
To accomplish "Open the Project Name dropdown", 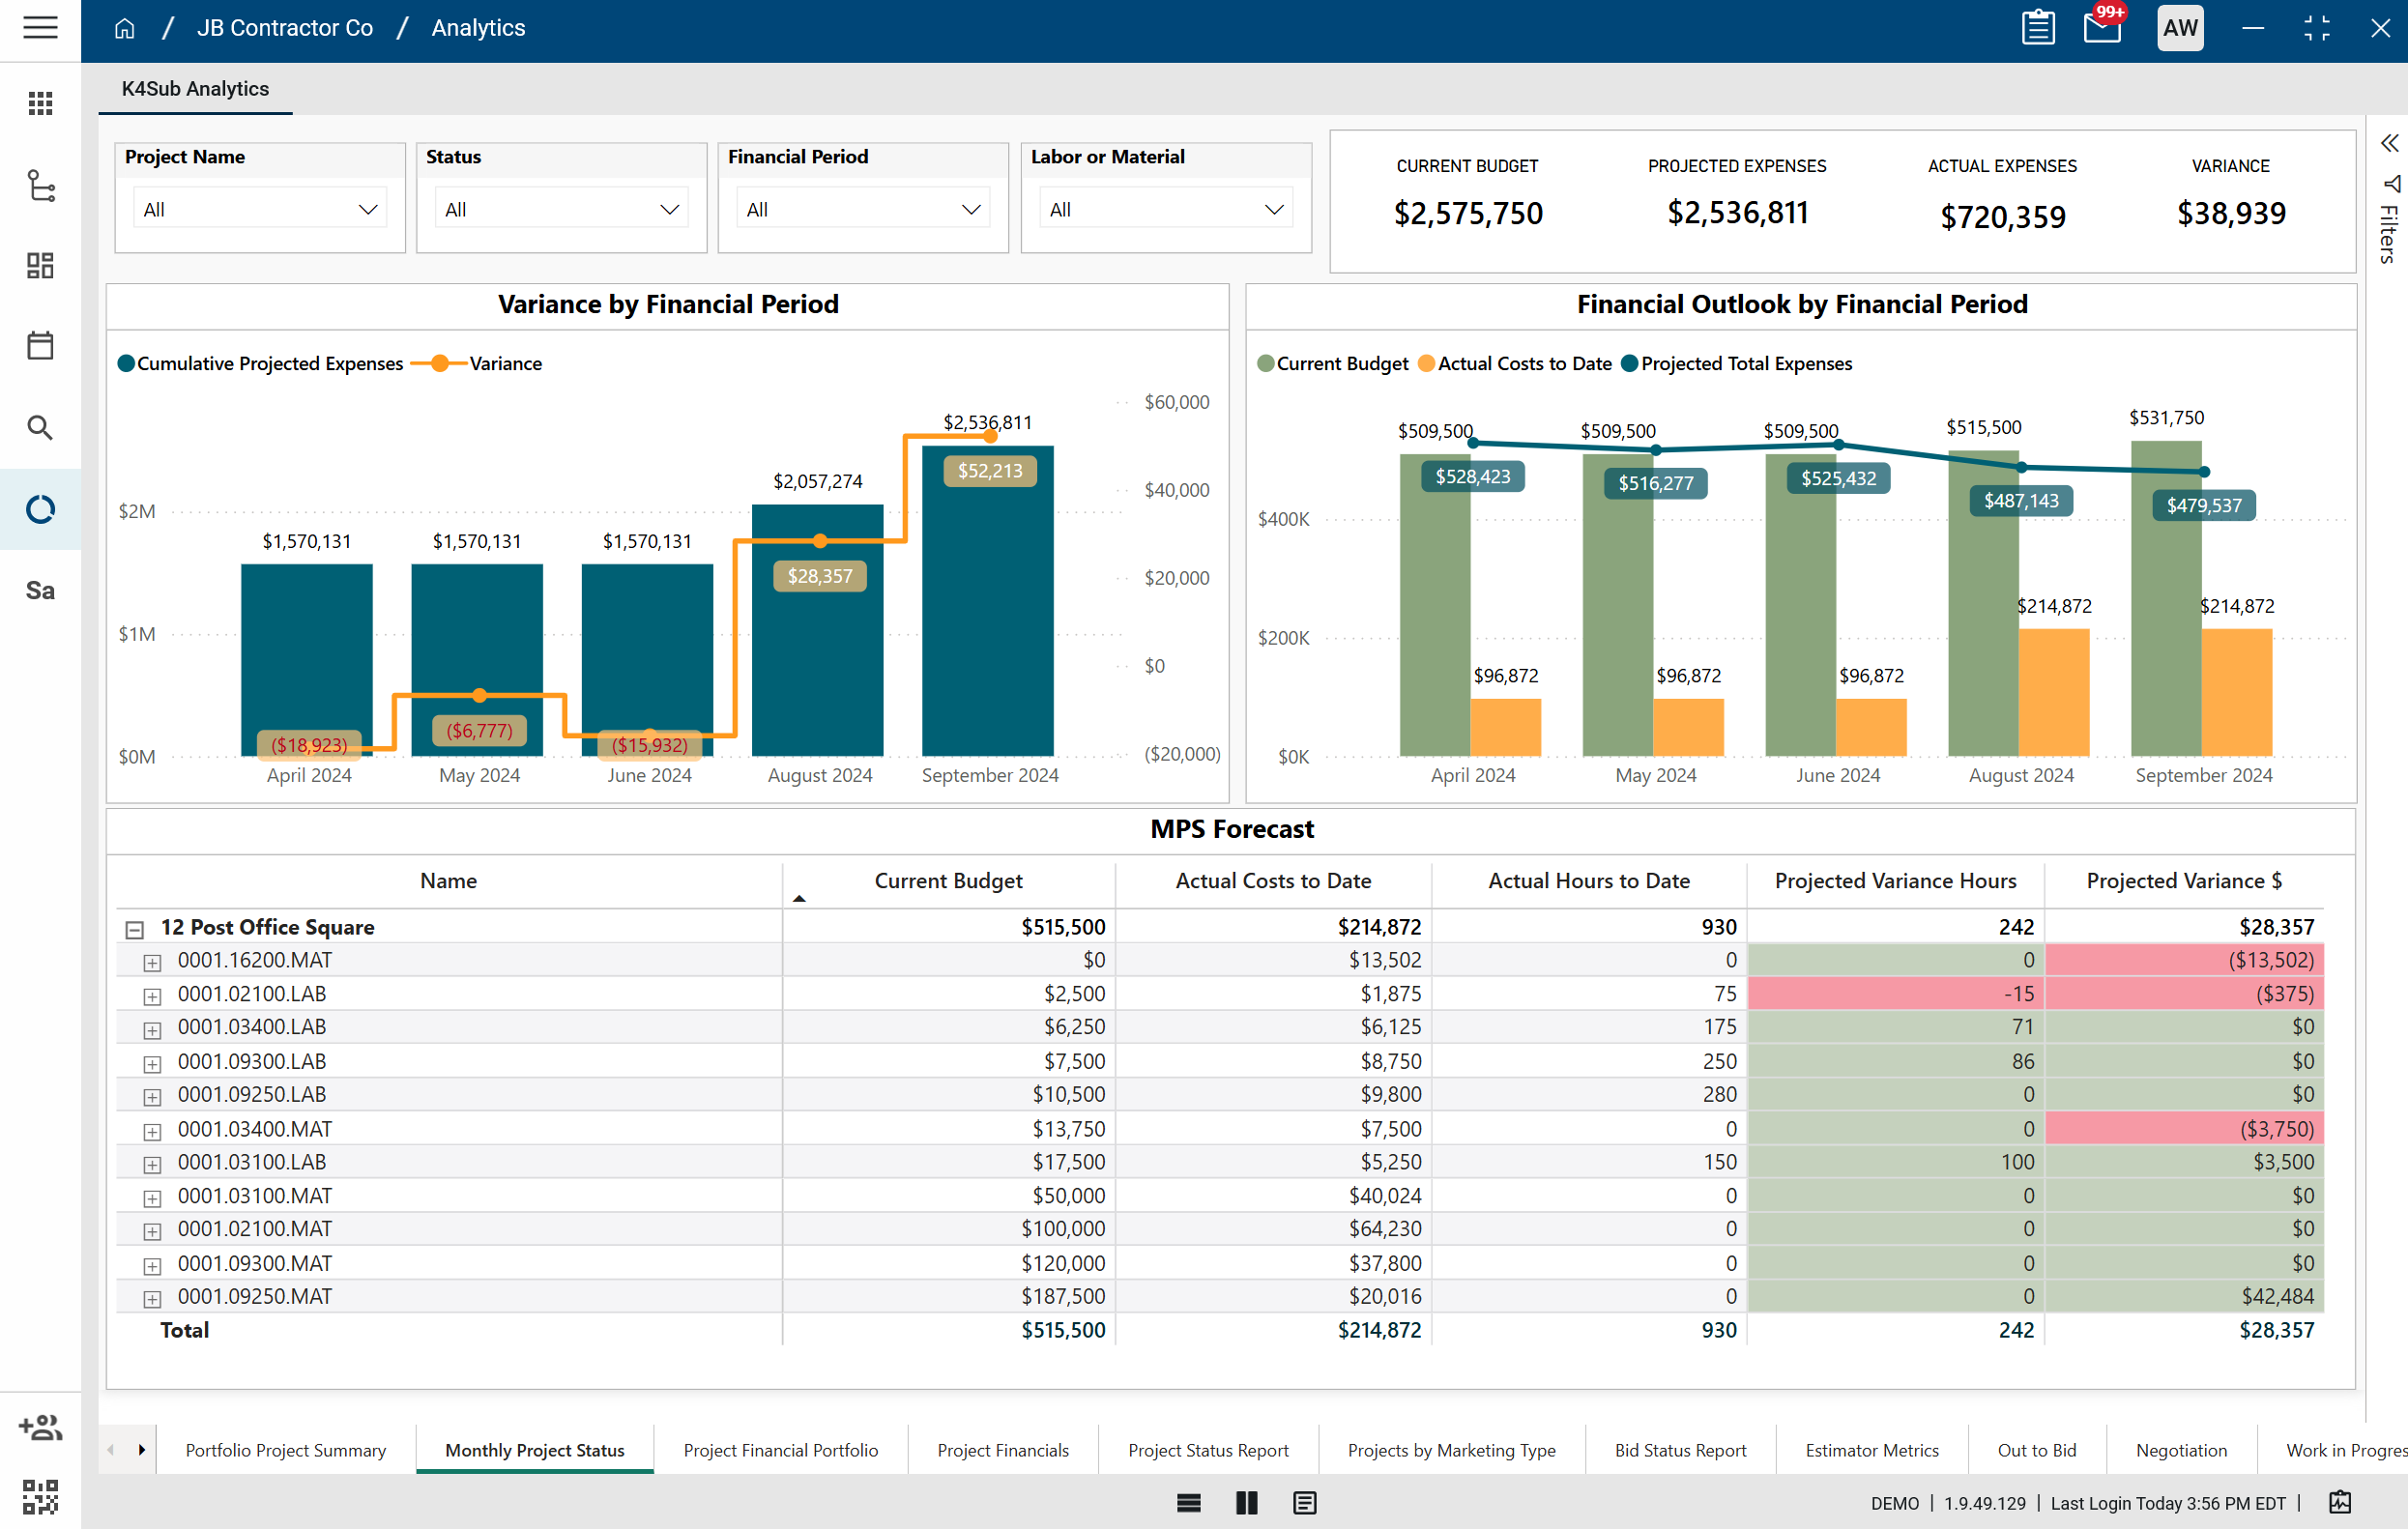I will tap(260, 210).
